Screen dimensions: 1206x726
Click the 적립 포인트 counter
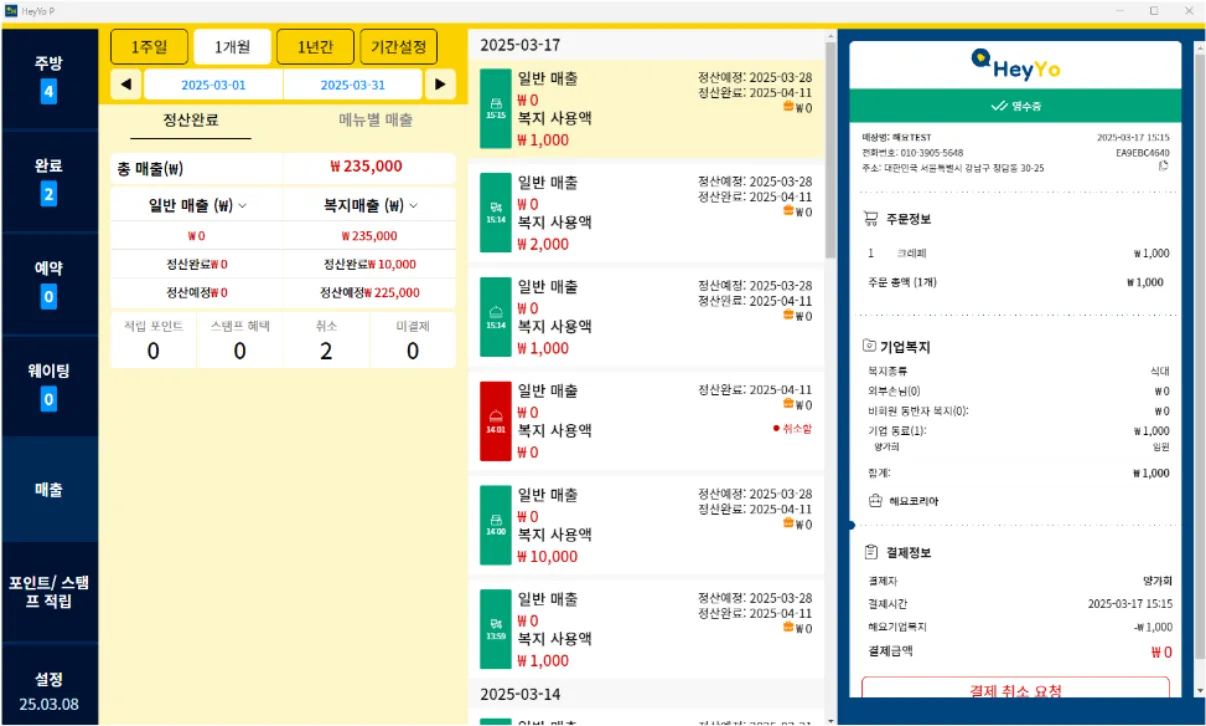coord(153,340)
